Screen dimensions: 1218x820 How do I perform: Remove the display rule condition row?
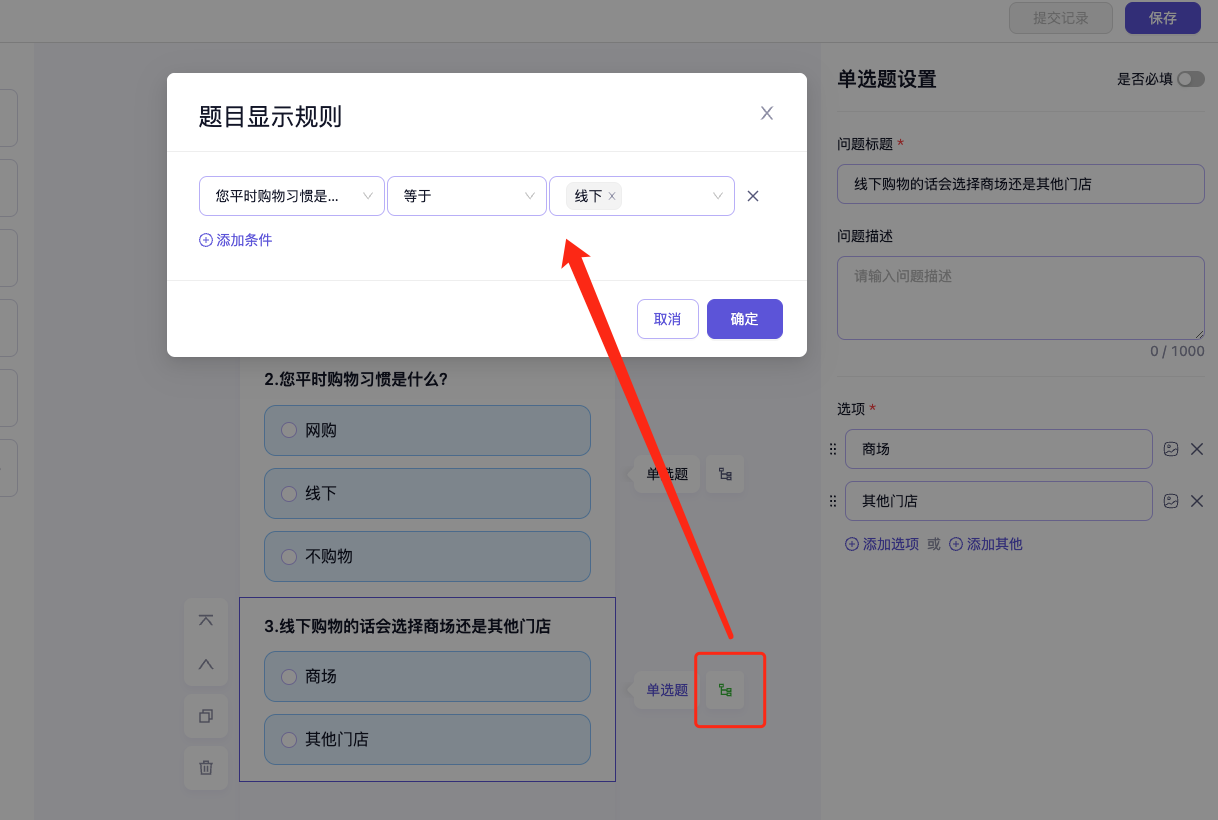[753, 196]
